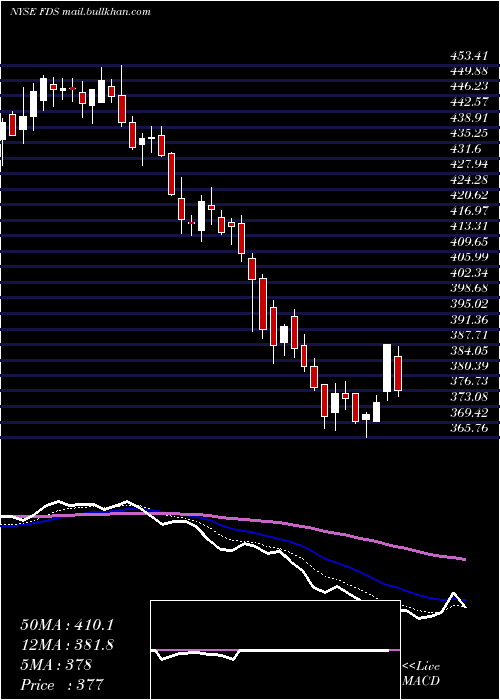Image resolution: width=500 pixels, height=700 pixels.
Task: Click the 380.39 price label
Action: point(469,366)
